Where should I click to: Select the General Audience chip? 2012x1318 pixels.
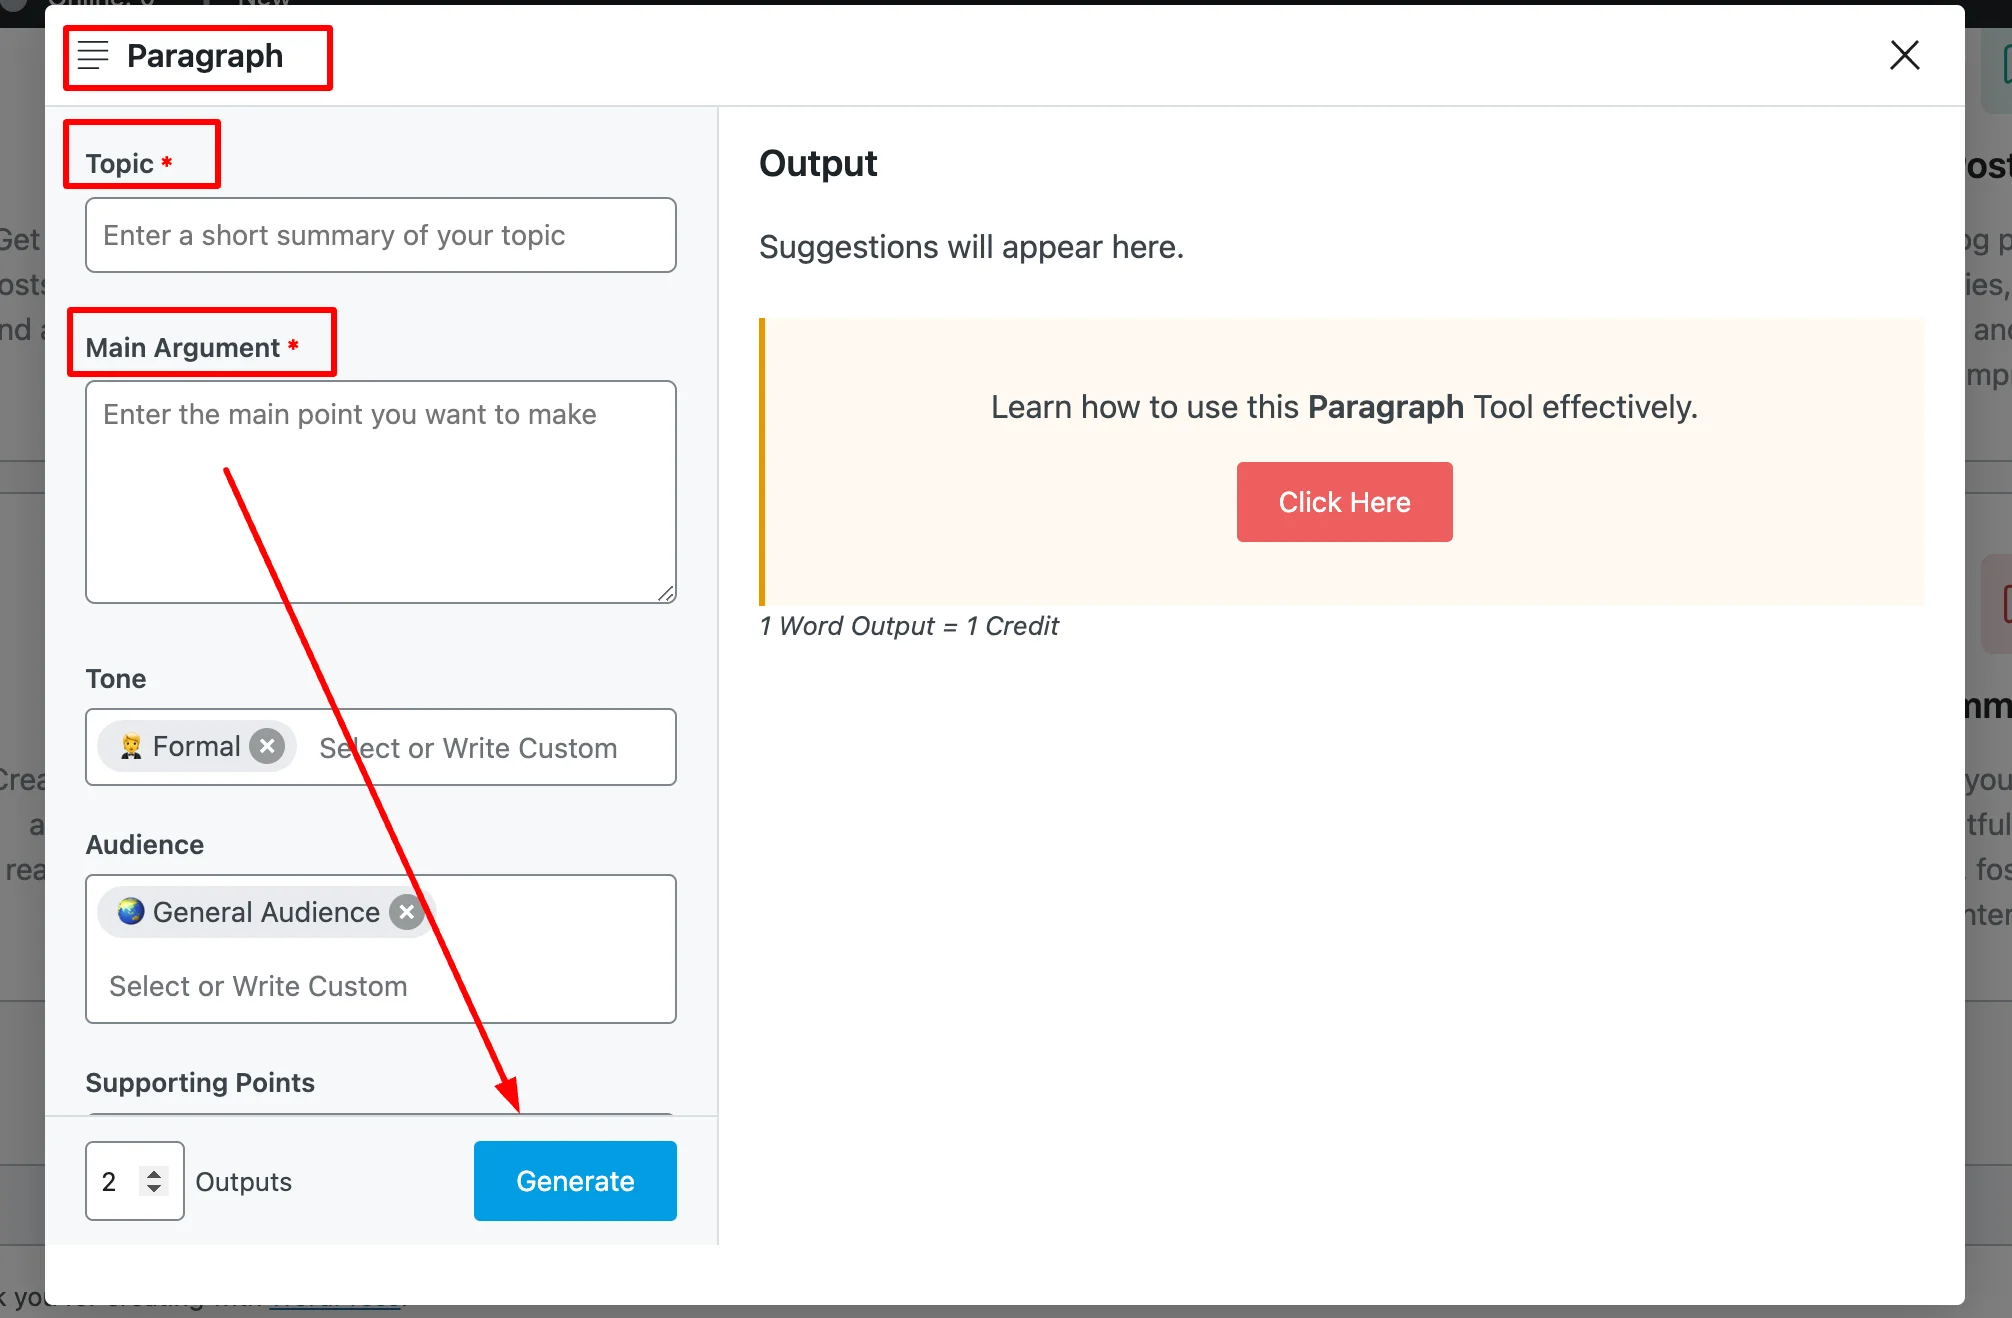tap(266, 912)
